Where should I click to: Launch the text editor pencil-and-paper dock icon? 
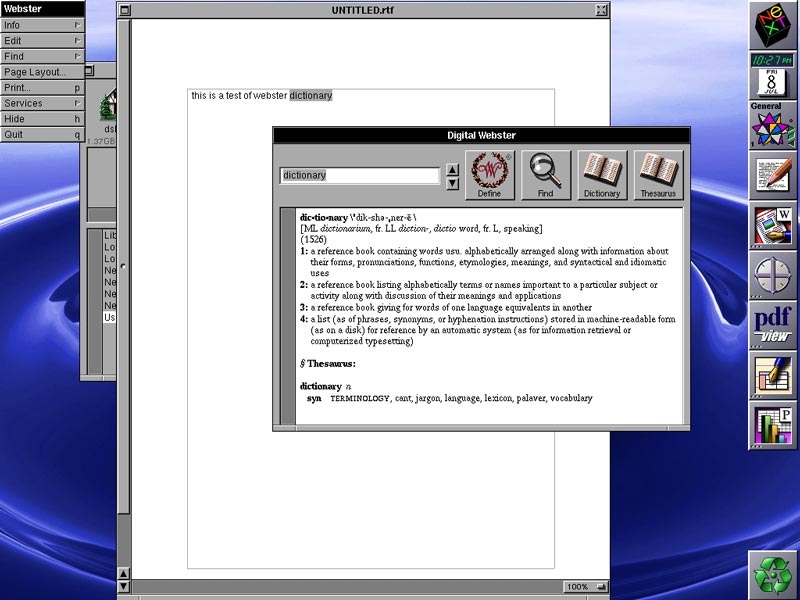pos(772,176)
